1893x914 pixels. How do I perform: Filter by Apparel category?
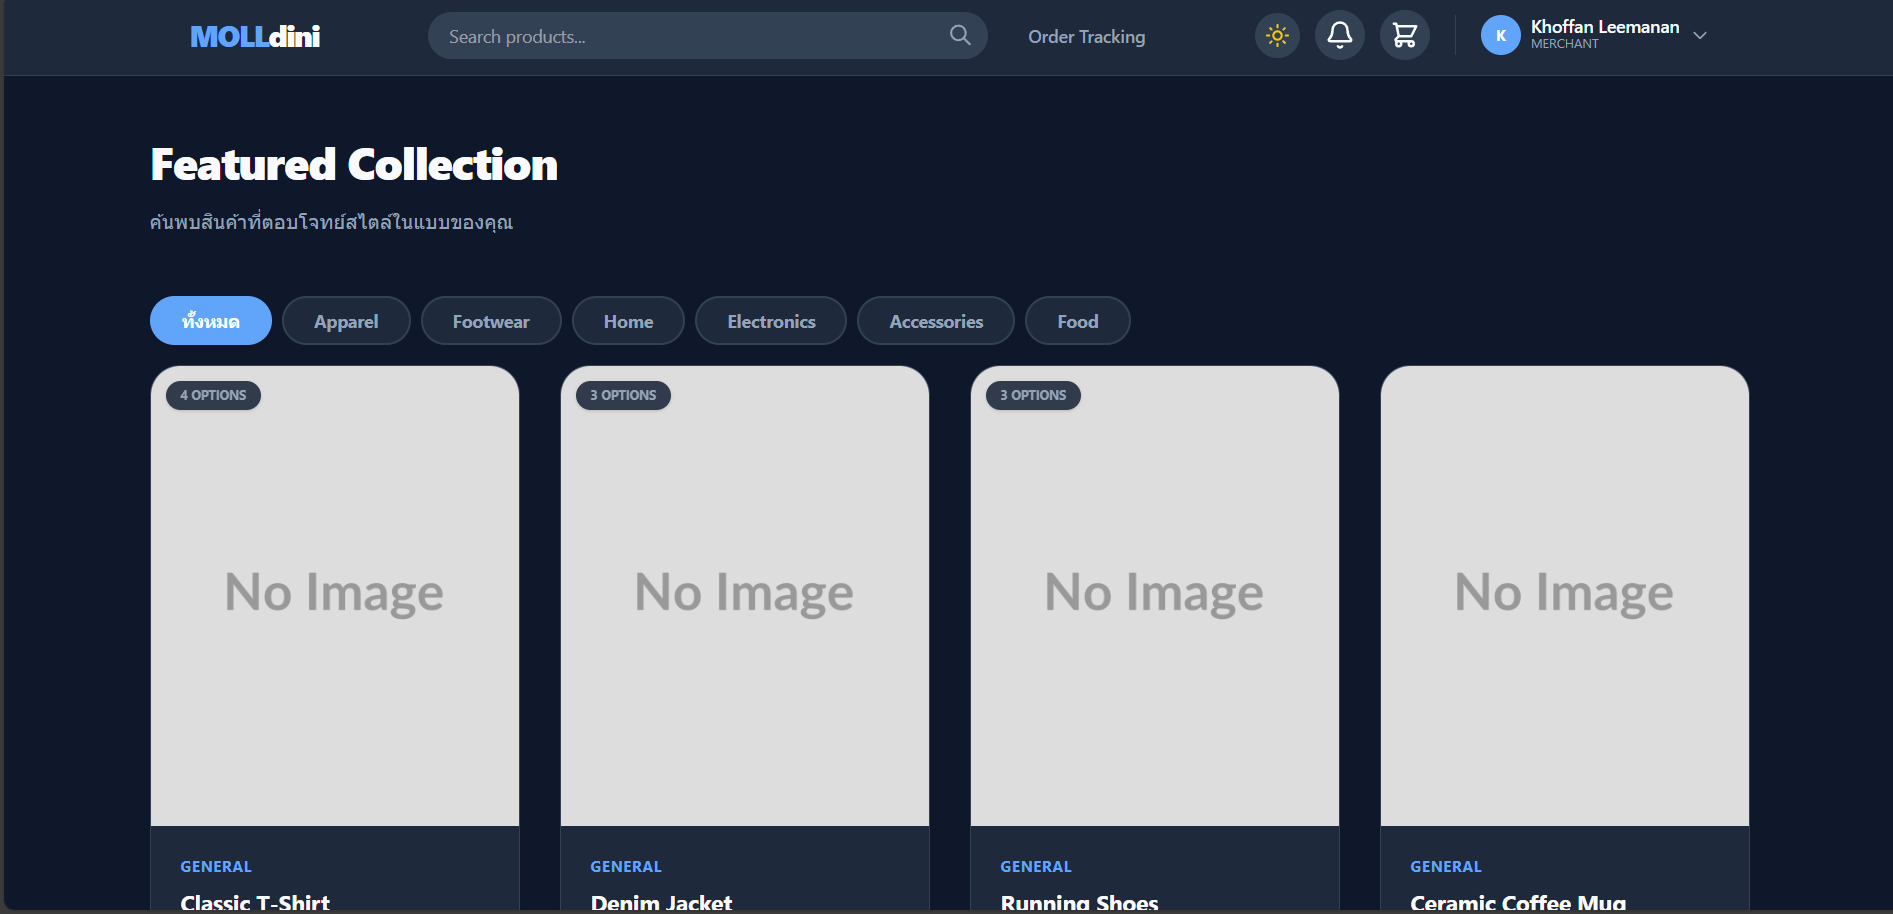coord(346,321)
